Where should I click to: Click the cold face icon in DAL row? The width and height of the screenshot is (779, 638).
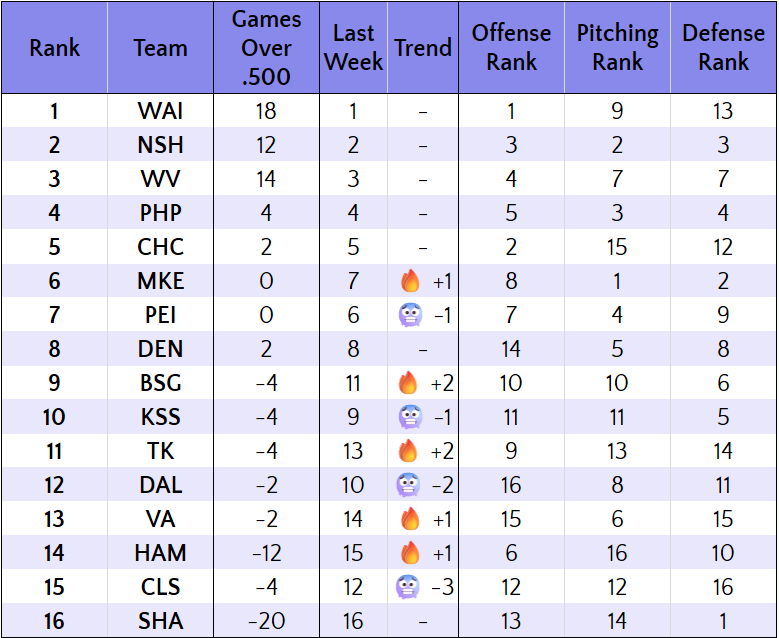(x=409, y=486)
